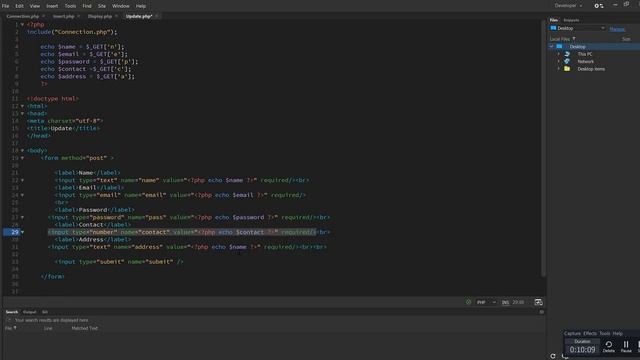Click the refresh icon in the Files panel footer
640x360 pixels.
click(553, 356)
